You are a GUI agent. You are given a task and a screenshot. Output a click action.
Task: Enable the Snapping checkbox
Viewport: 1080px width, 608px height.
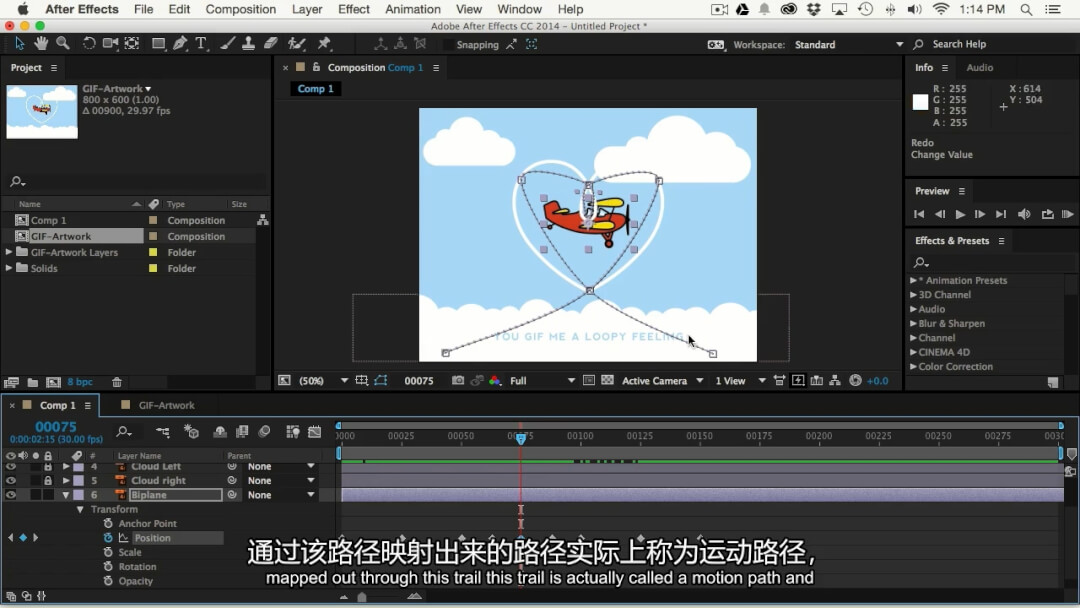[448, 45]
